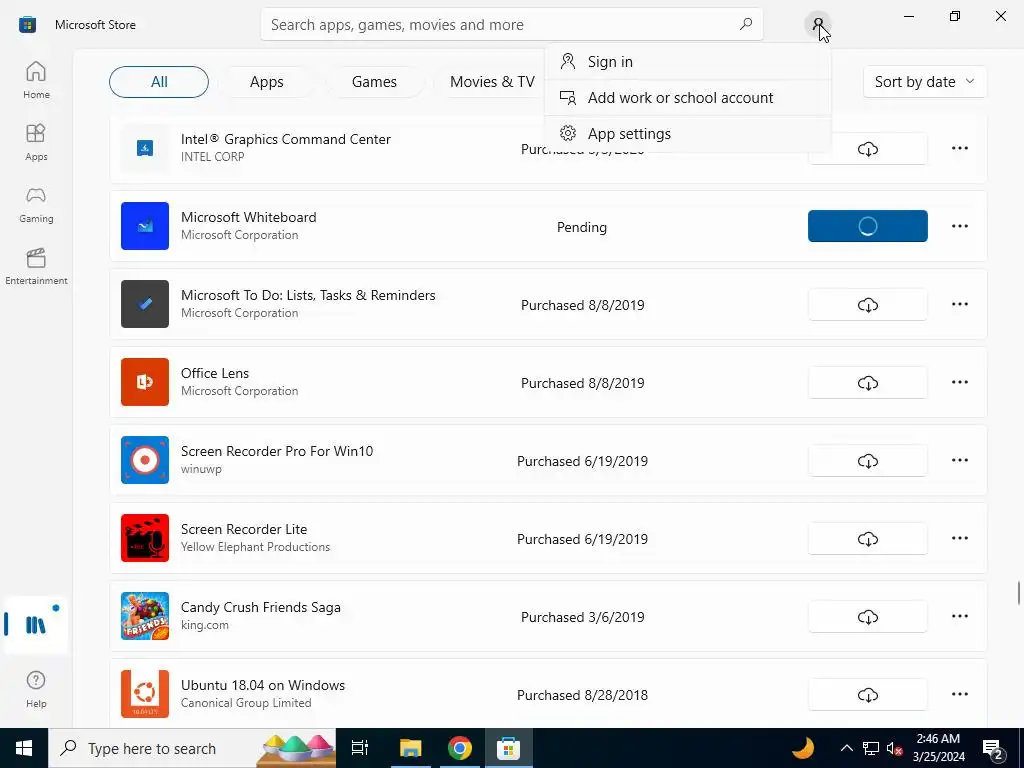Show hidden system tray icons
1024x768 pixels.
coord(846,748)
